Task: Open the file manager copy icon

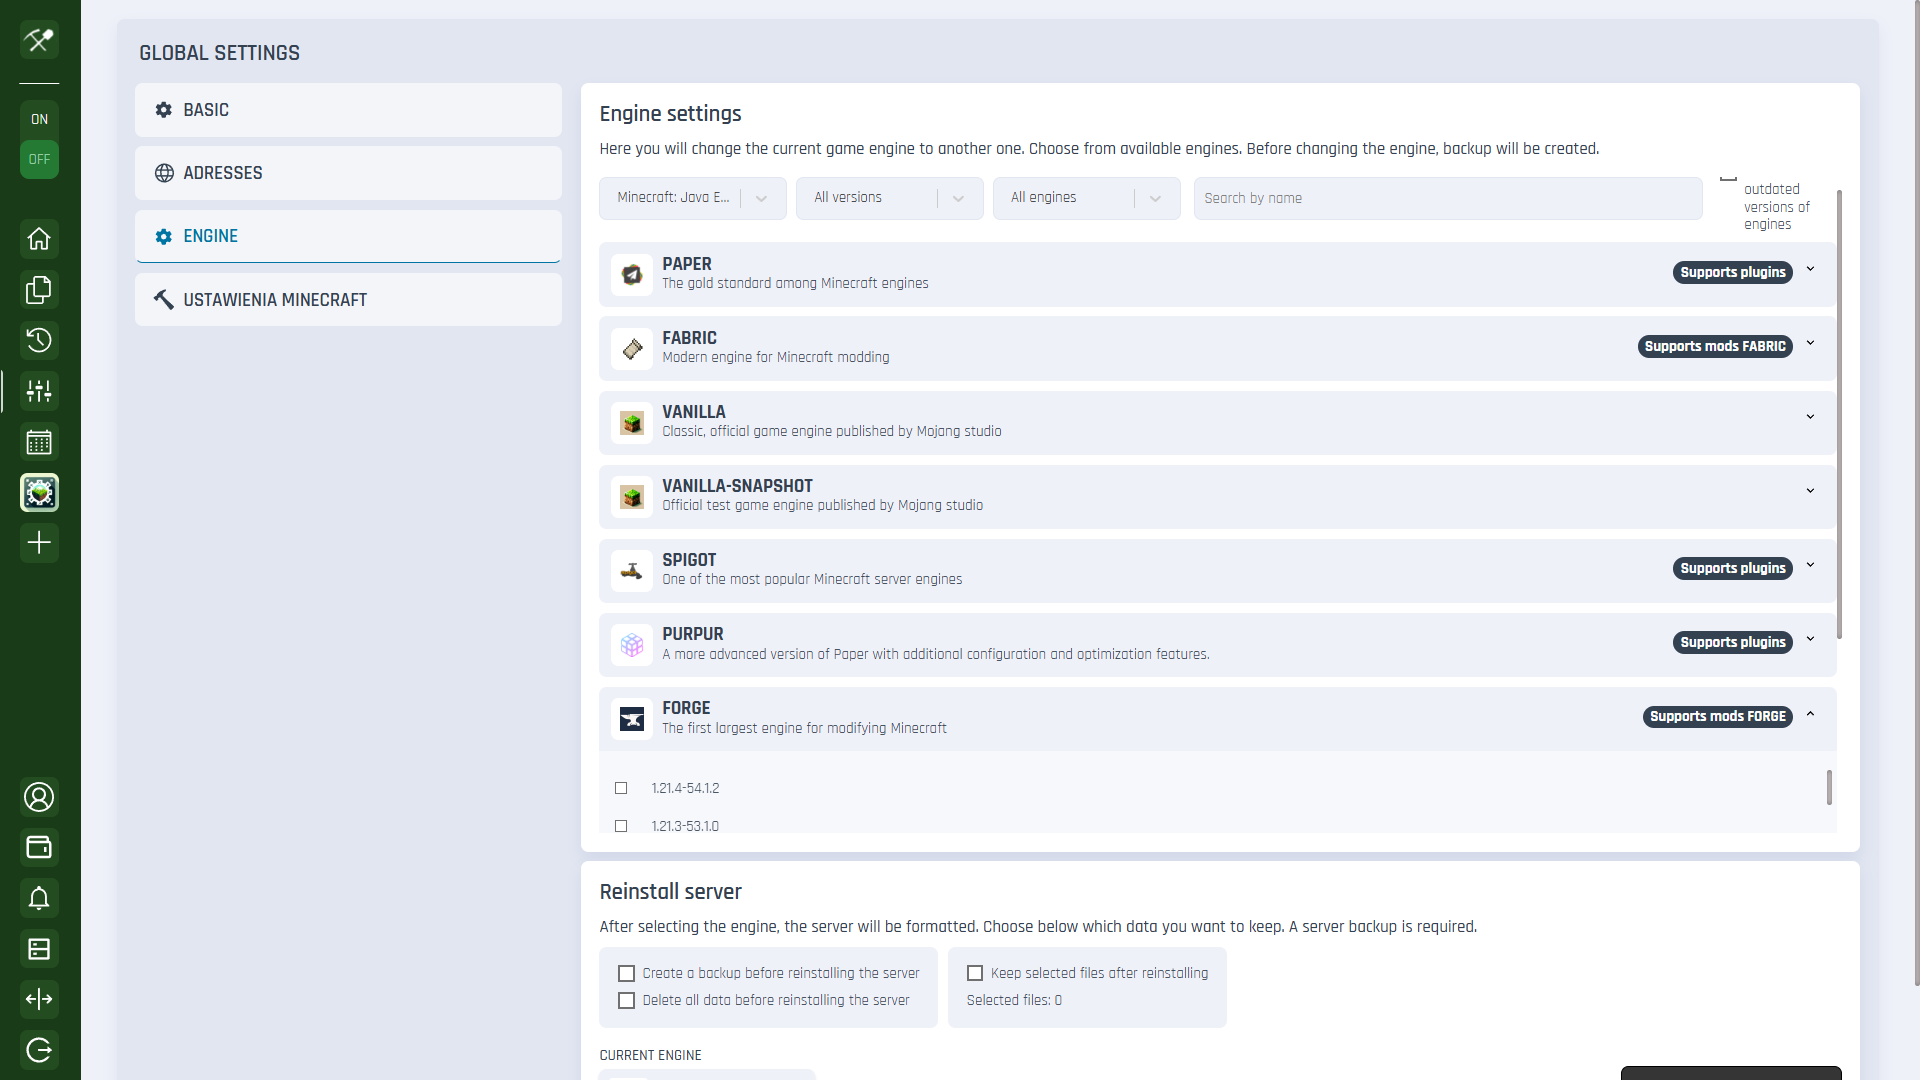Action: pos(39,290)
